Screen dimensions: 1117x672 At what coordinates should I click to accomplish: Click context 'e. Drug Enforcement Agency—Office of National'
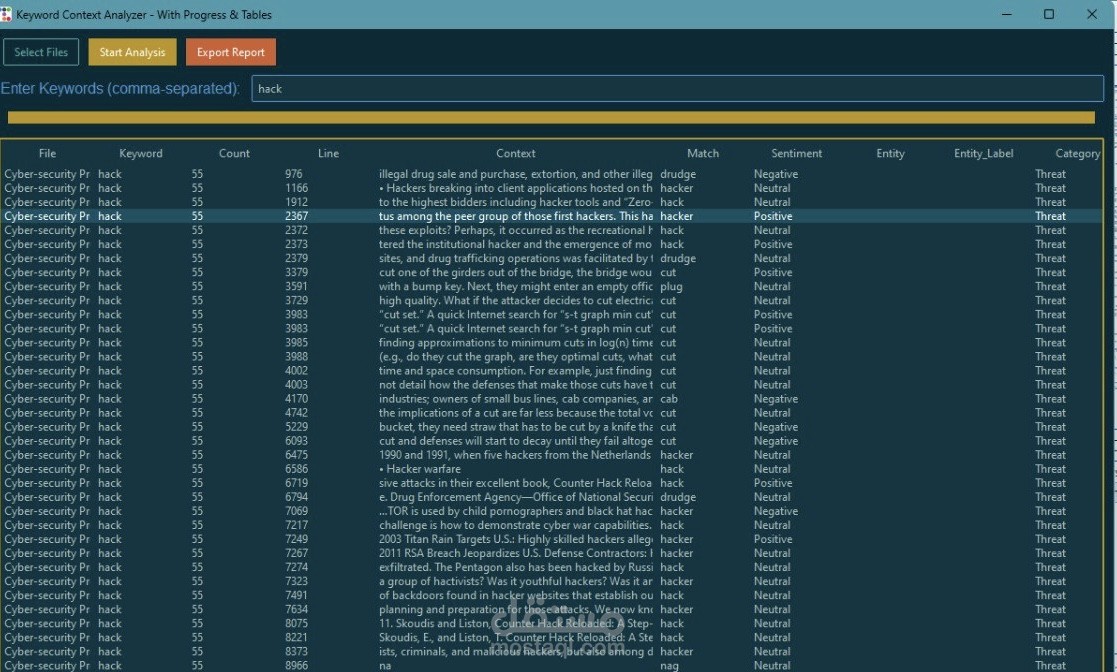(516, 497)
